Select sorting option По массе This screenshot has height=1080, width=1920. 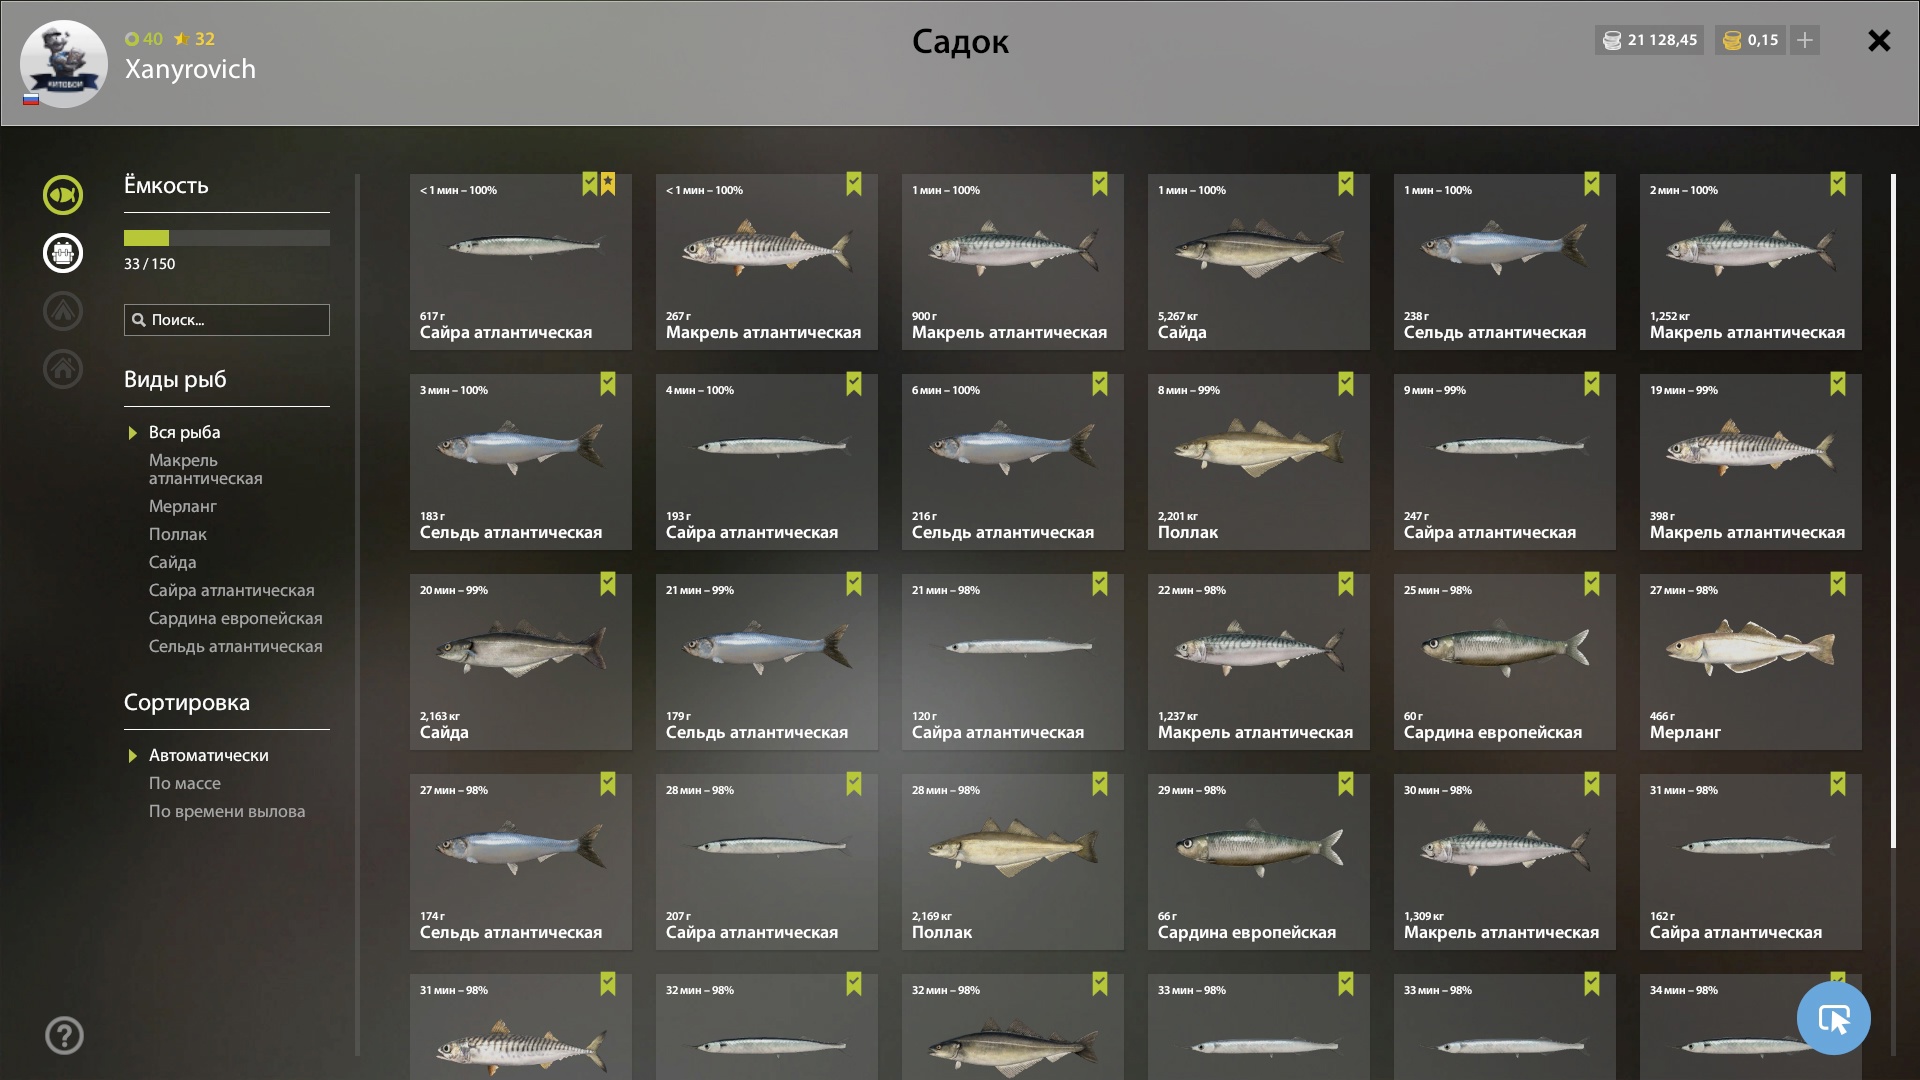185,783
